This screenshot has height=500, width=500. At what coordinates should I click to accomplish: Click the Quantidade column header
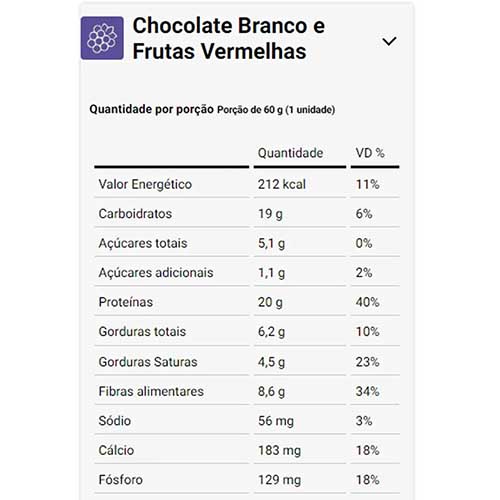click(290, 153)
